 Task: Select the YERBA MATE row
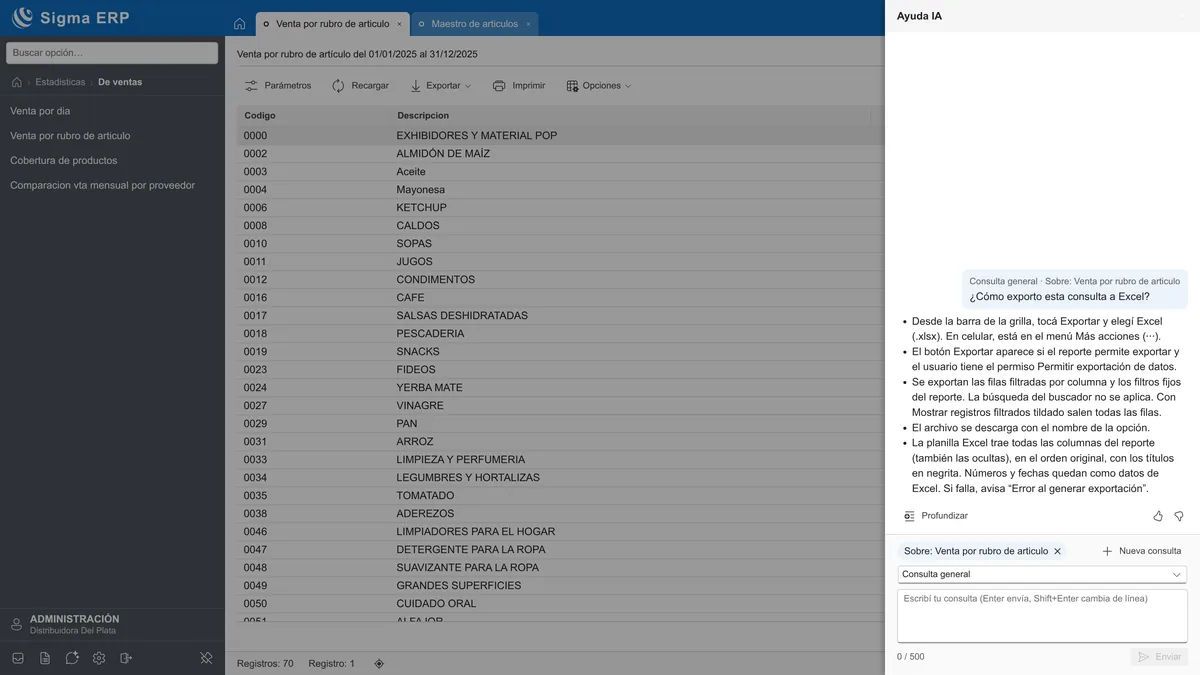point(560,387)
